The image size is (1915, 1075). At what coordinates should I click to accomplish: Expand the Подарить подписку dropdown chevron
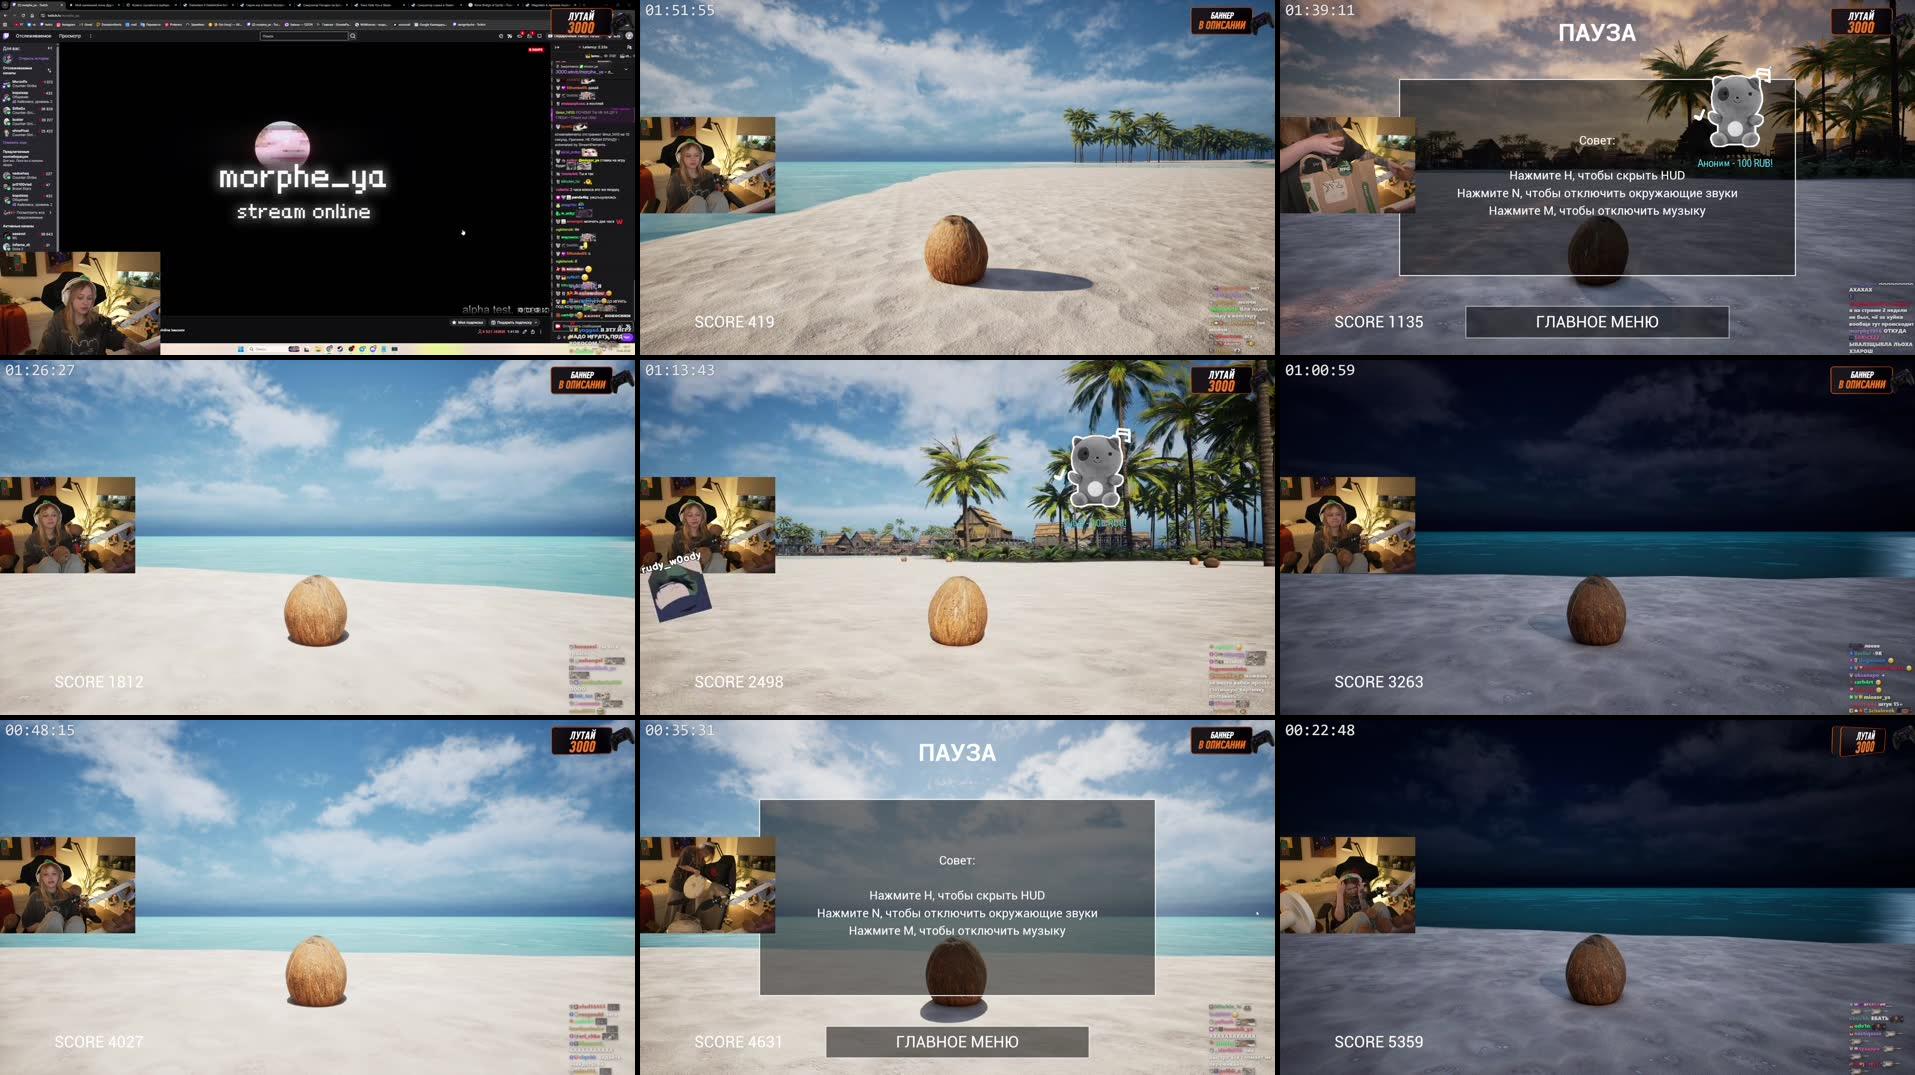[x=536, y=323]
